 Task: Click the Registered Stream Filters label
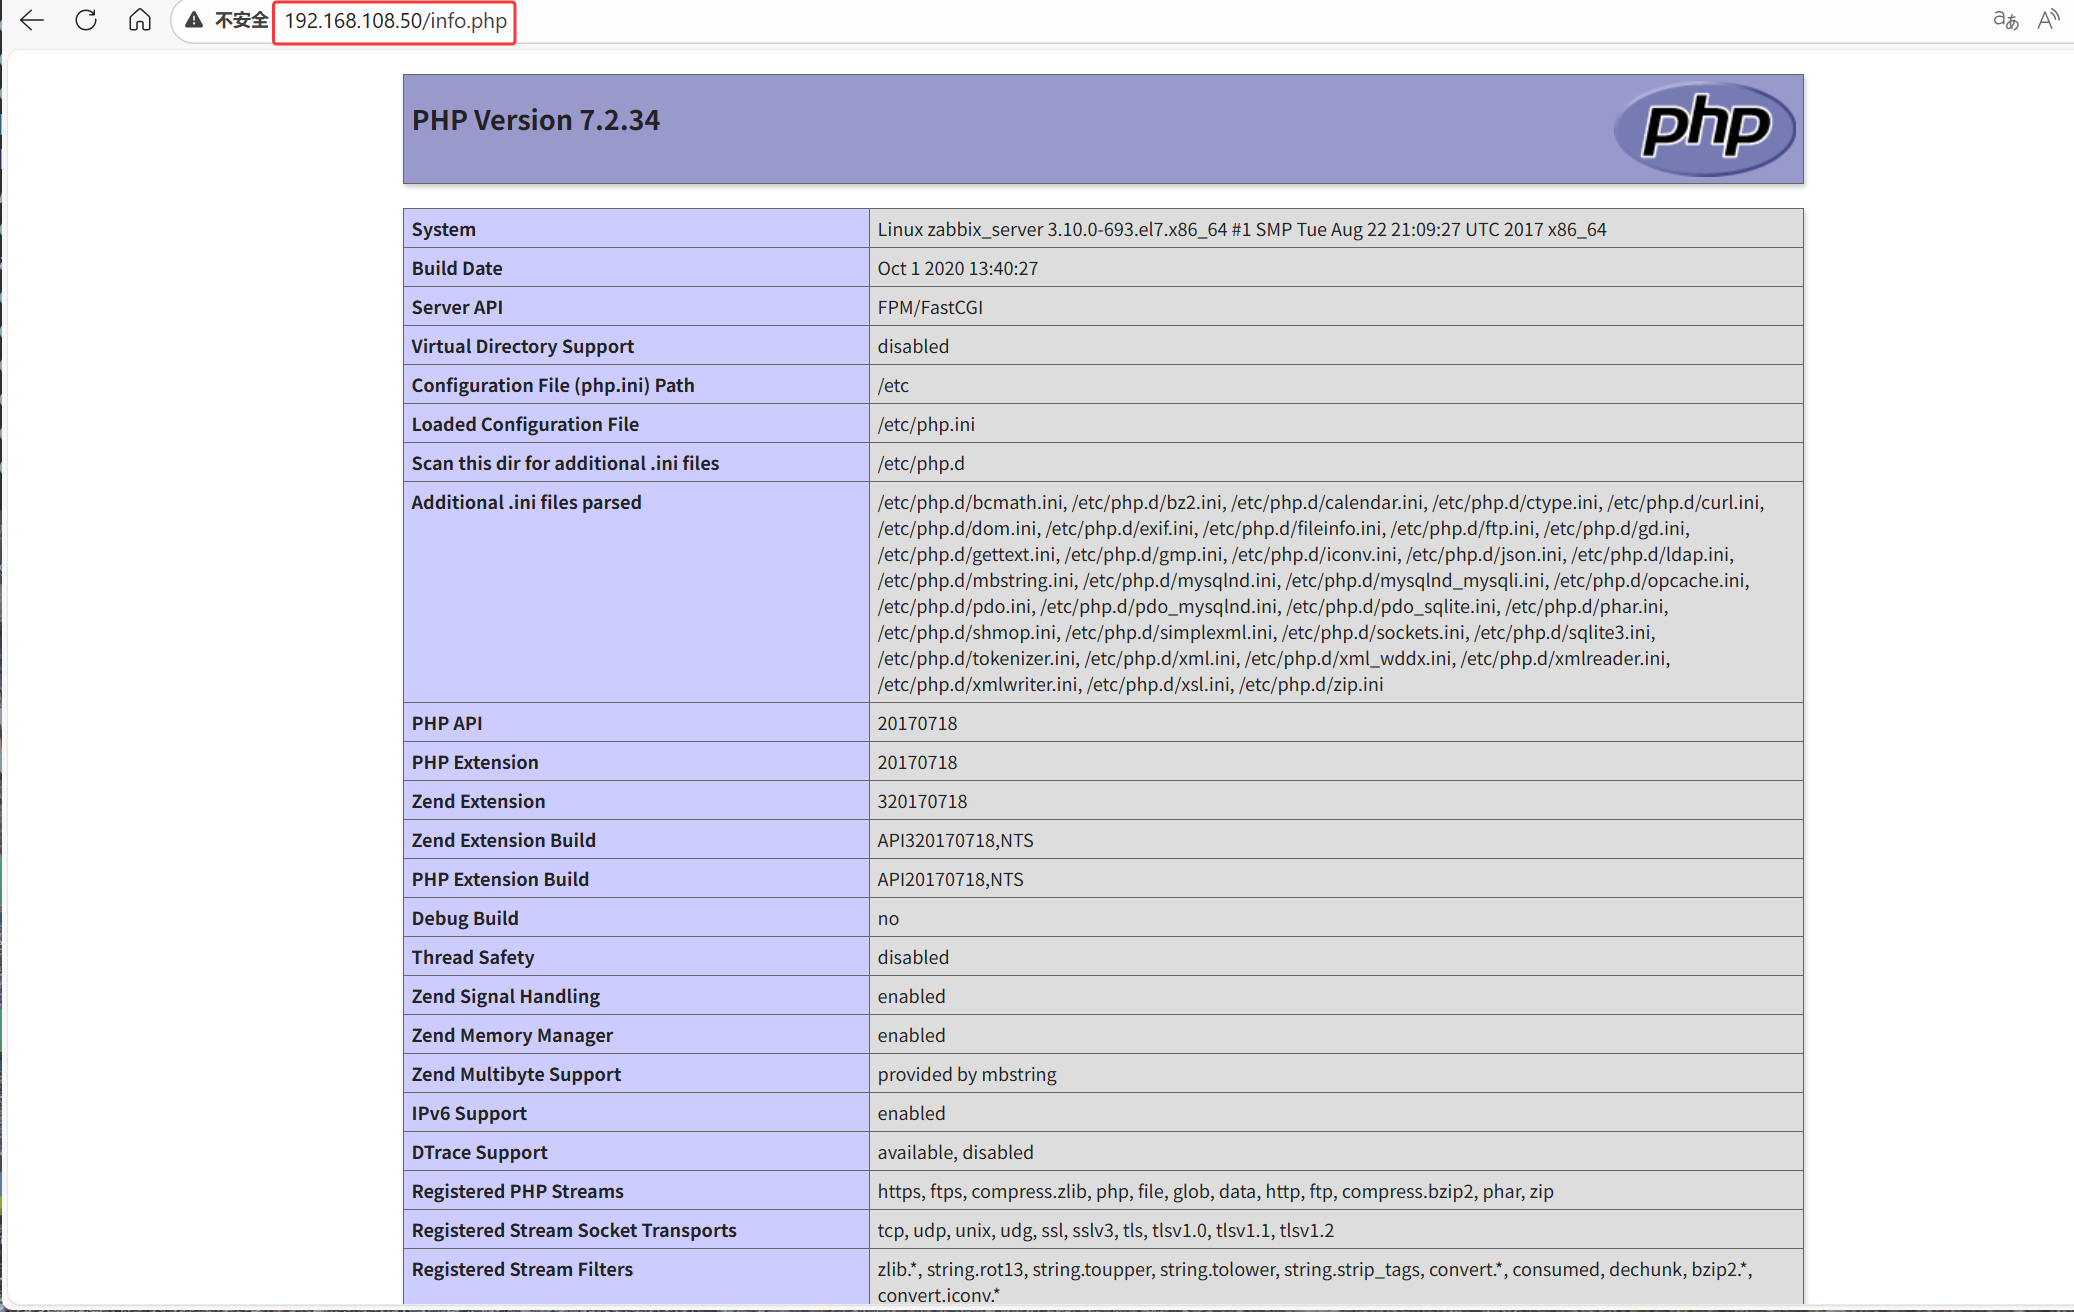(x=522, y=1269)
